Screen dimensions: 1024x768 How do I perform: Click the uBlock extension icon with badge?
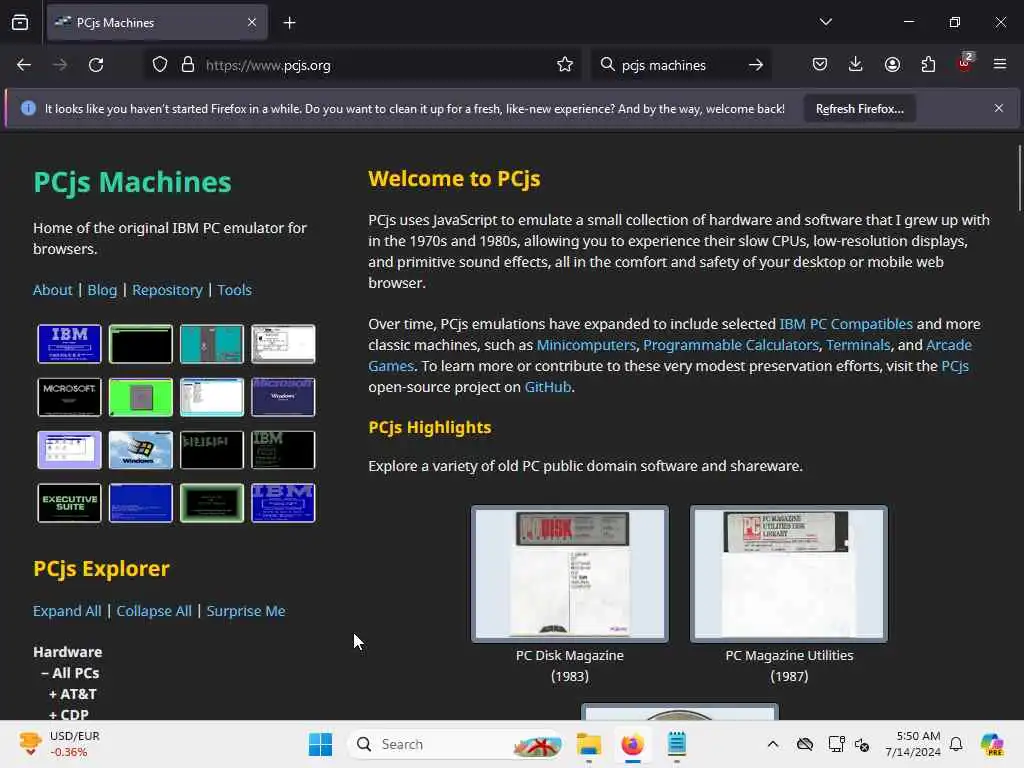(x=965, y=63)
